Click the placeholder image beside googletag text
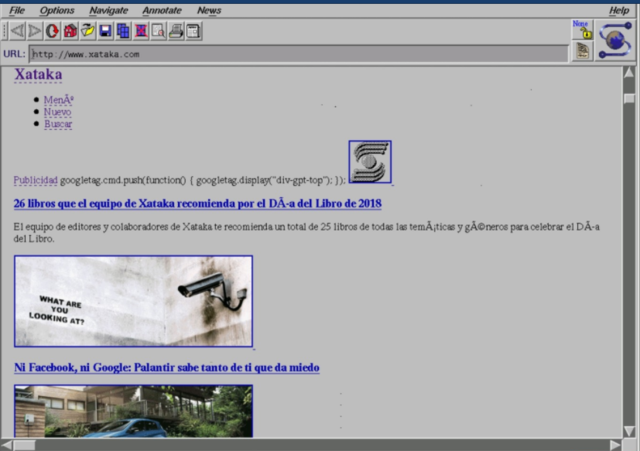This screenshot has height=451, width=640. coord(370,162)
